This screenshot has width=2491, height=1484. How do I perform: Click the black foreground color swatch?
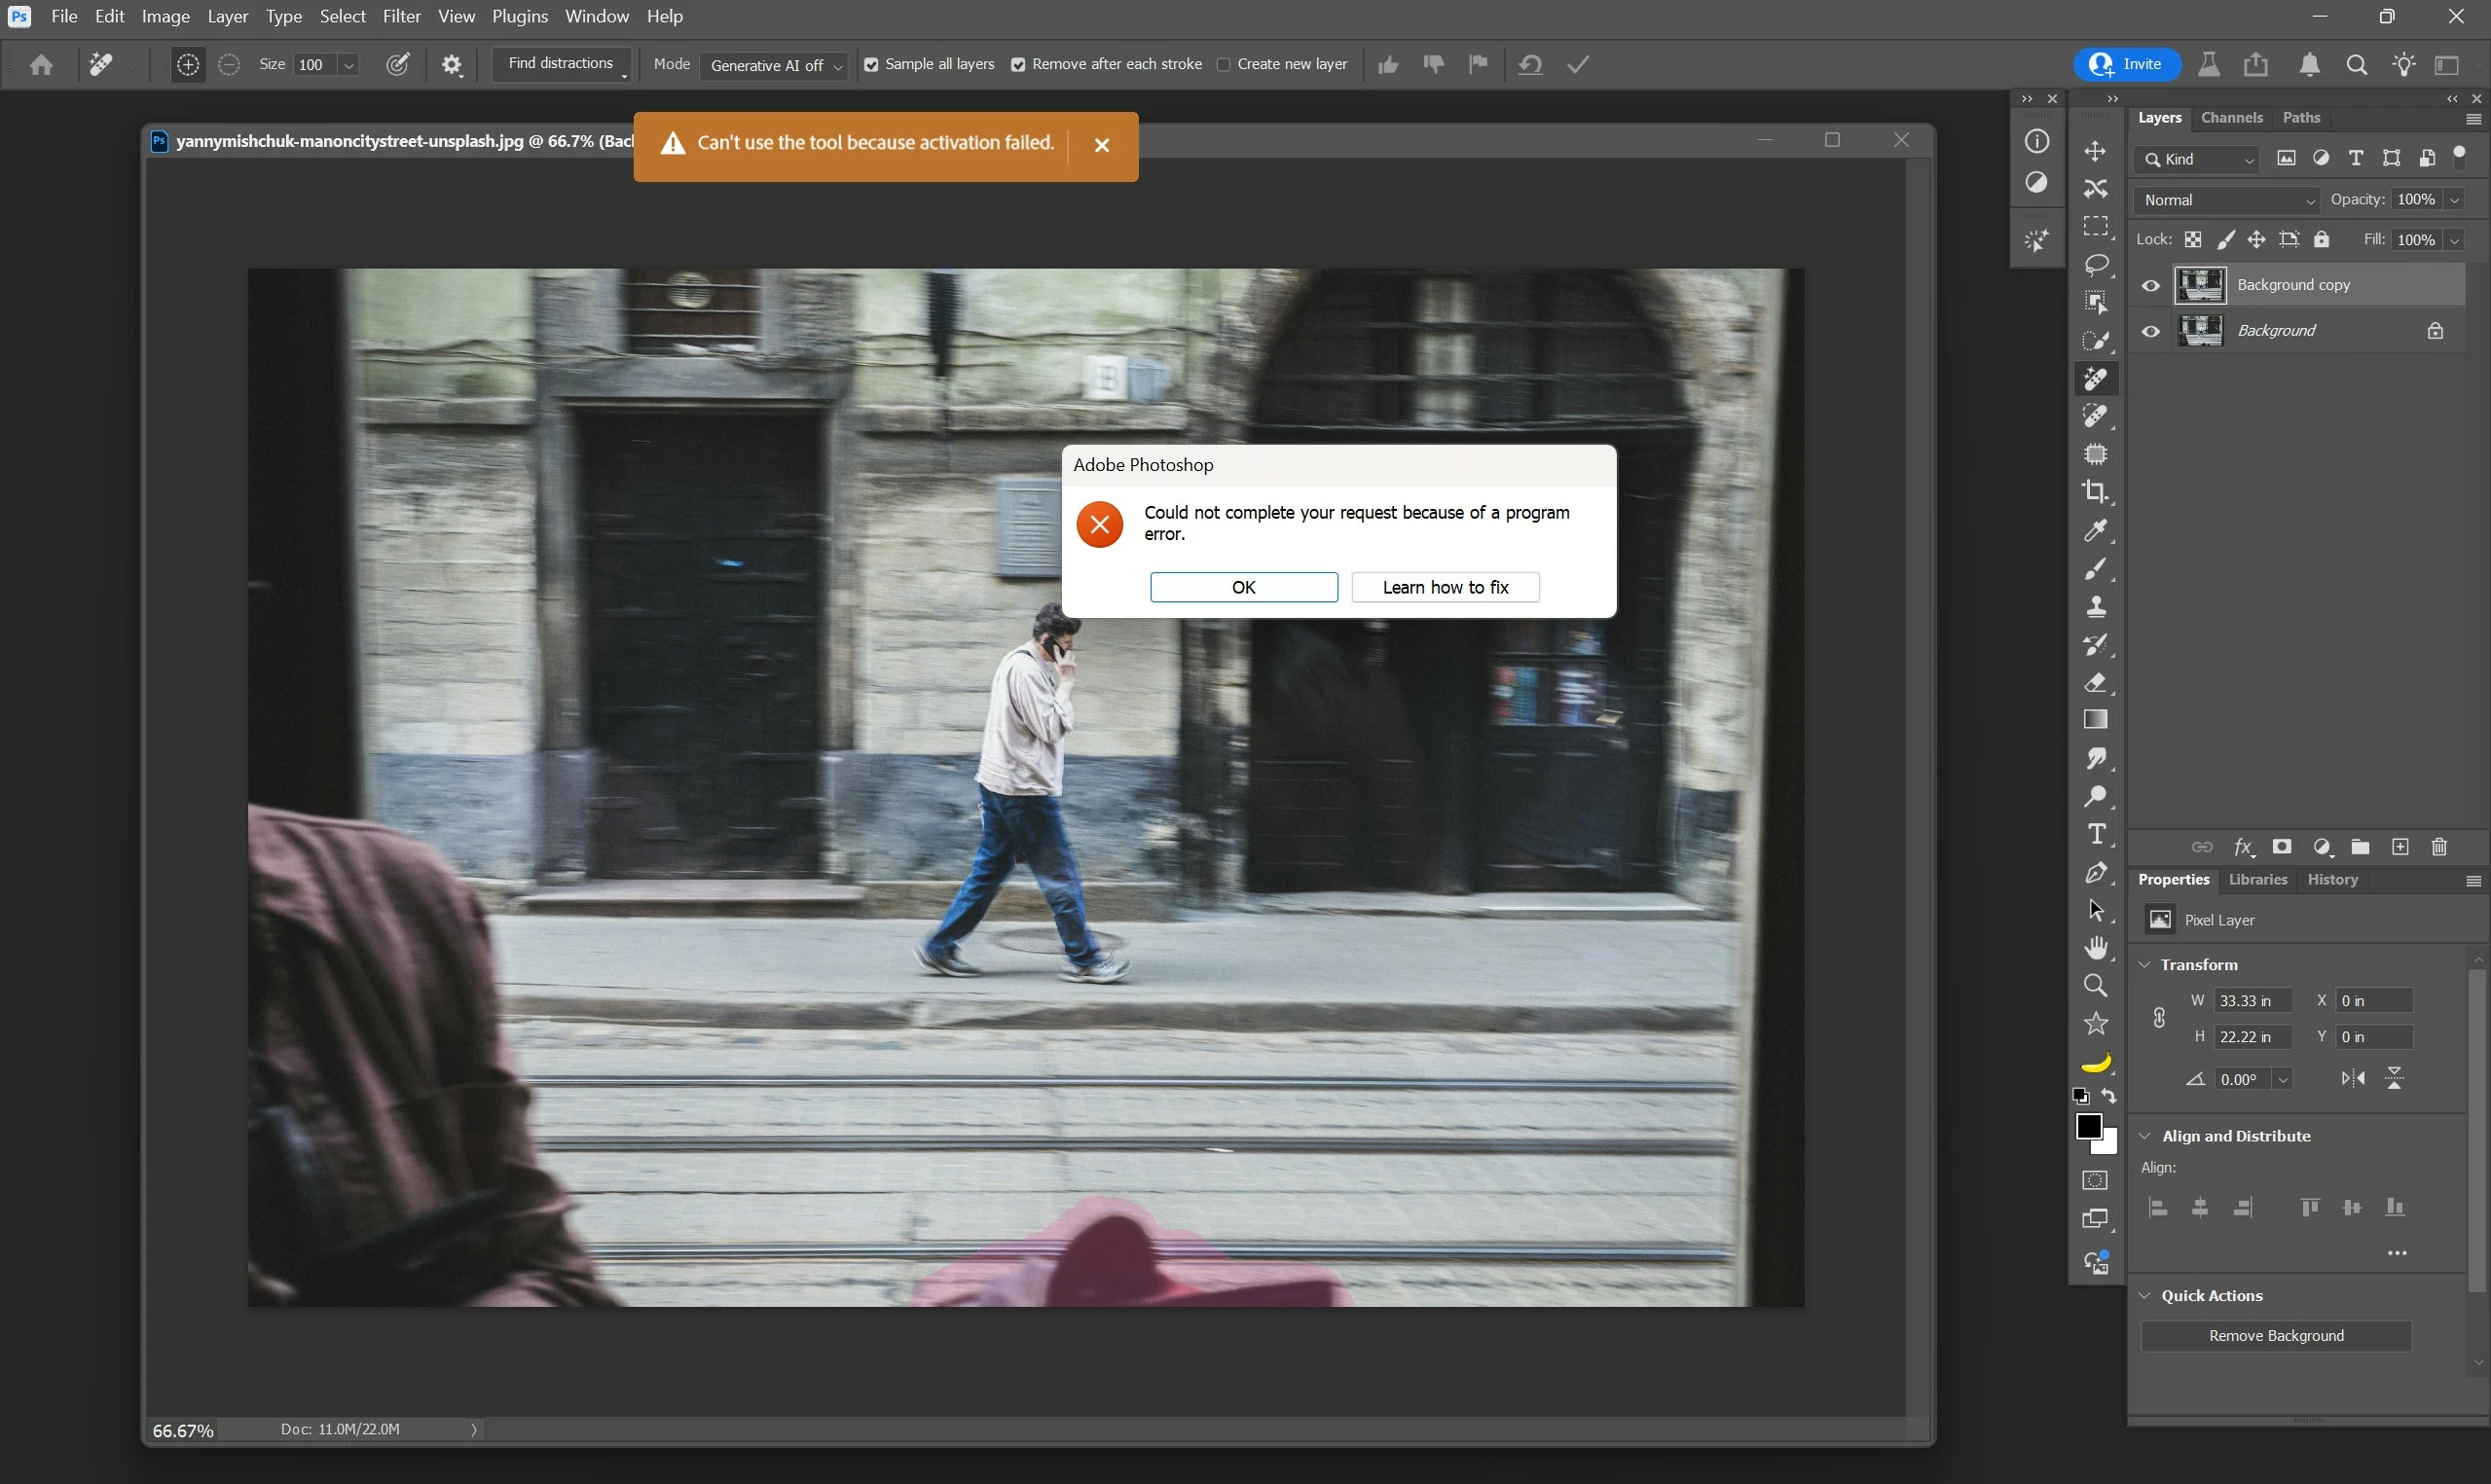[x=2087, y=1126]
